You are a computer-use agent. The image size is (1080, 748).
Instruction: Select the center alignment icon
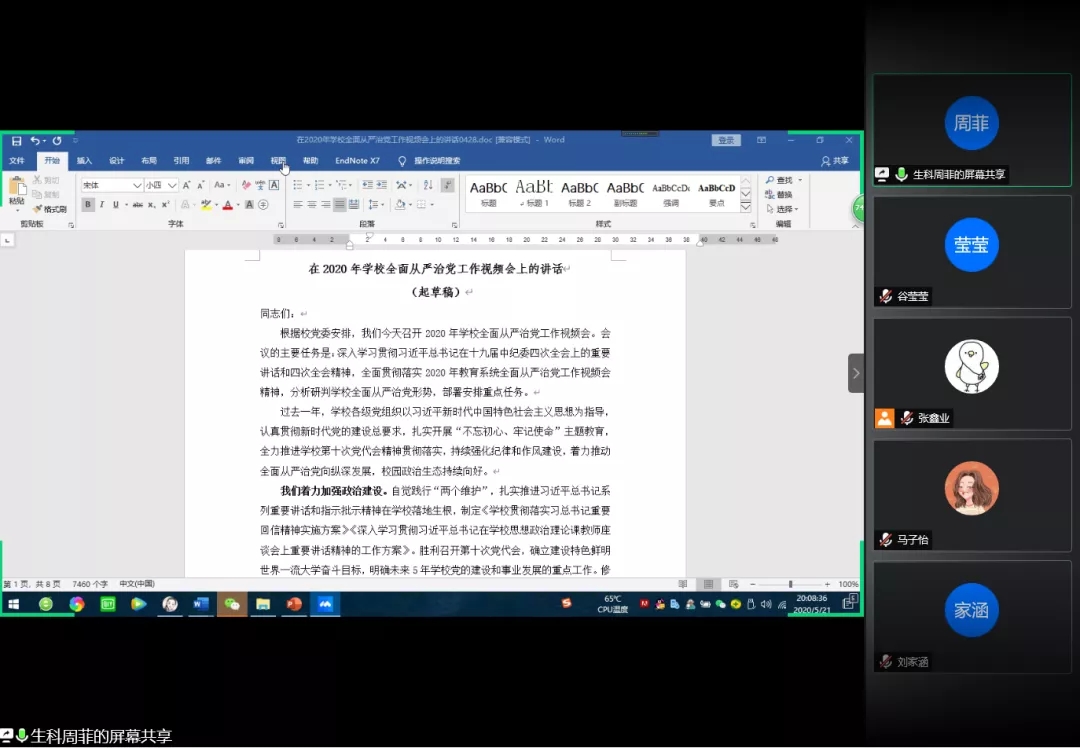(x=312, y=205)
